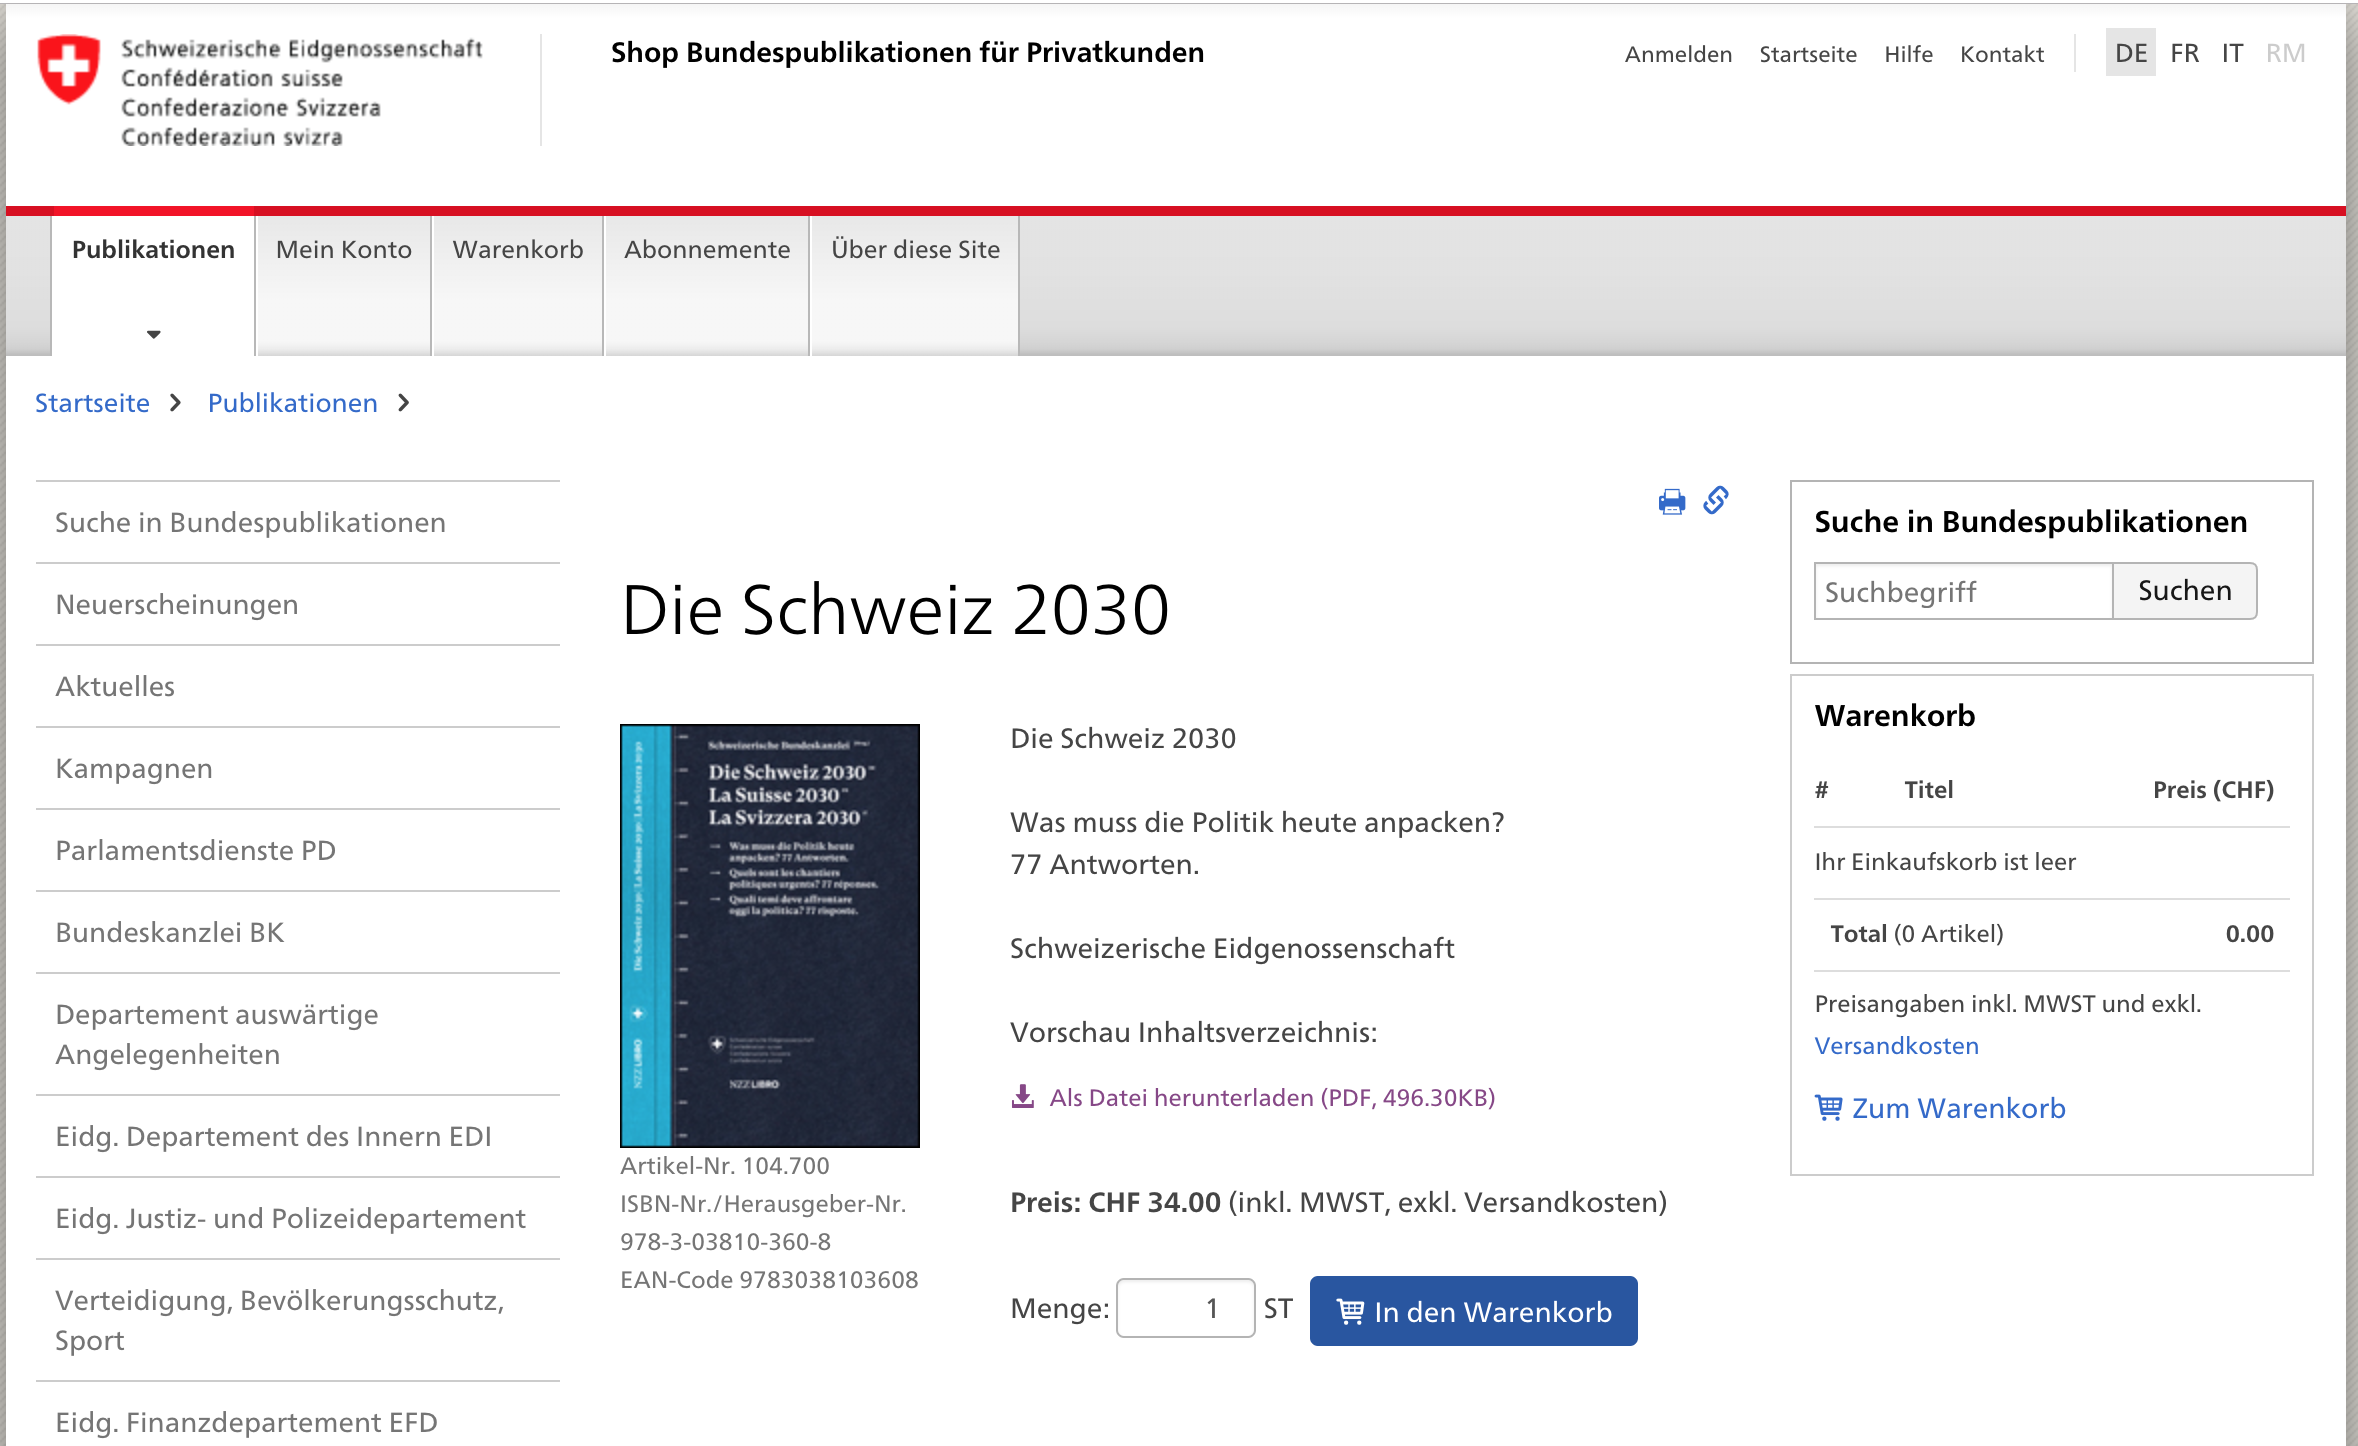2358x1446 pixels.
Task: Click the Swiss Confederation coat of arms logo
Action: click(69, 68)
